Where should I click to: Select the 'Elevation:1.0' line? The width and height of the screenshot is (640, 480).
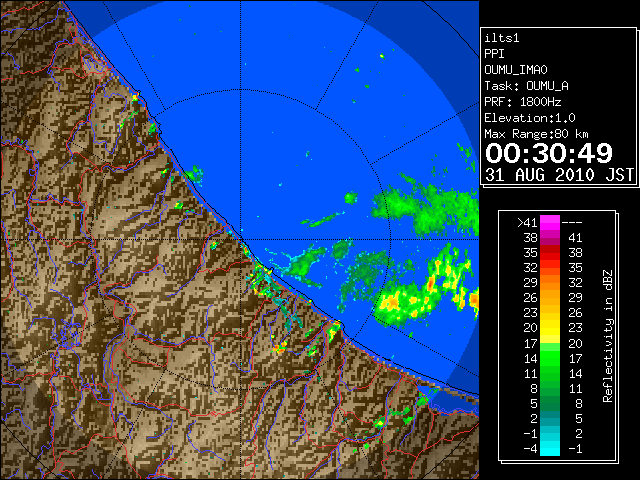(530, 118)
